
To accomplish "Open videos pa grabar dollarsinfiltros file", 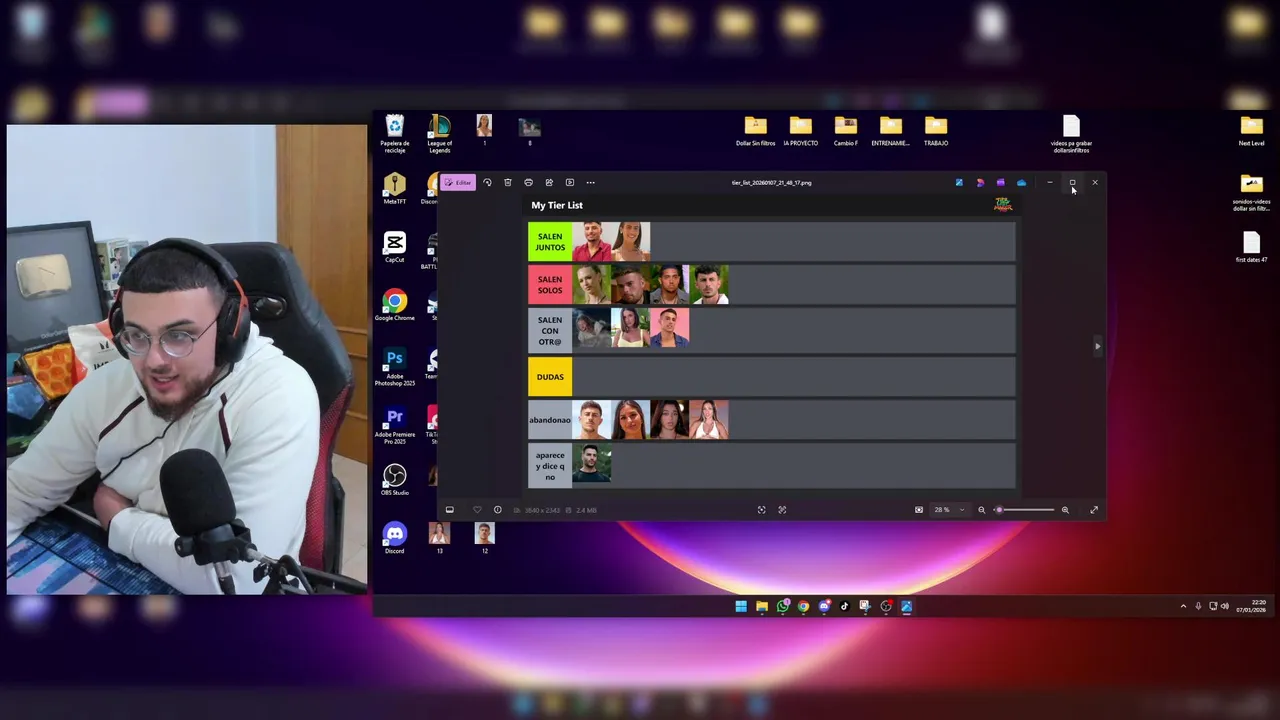I will coord(1071,134).
